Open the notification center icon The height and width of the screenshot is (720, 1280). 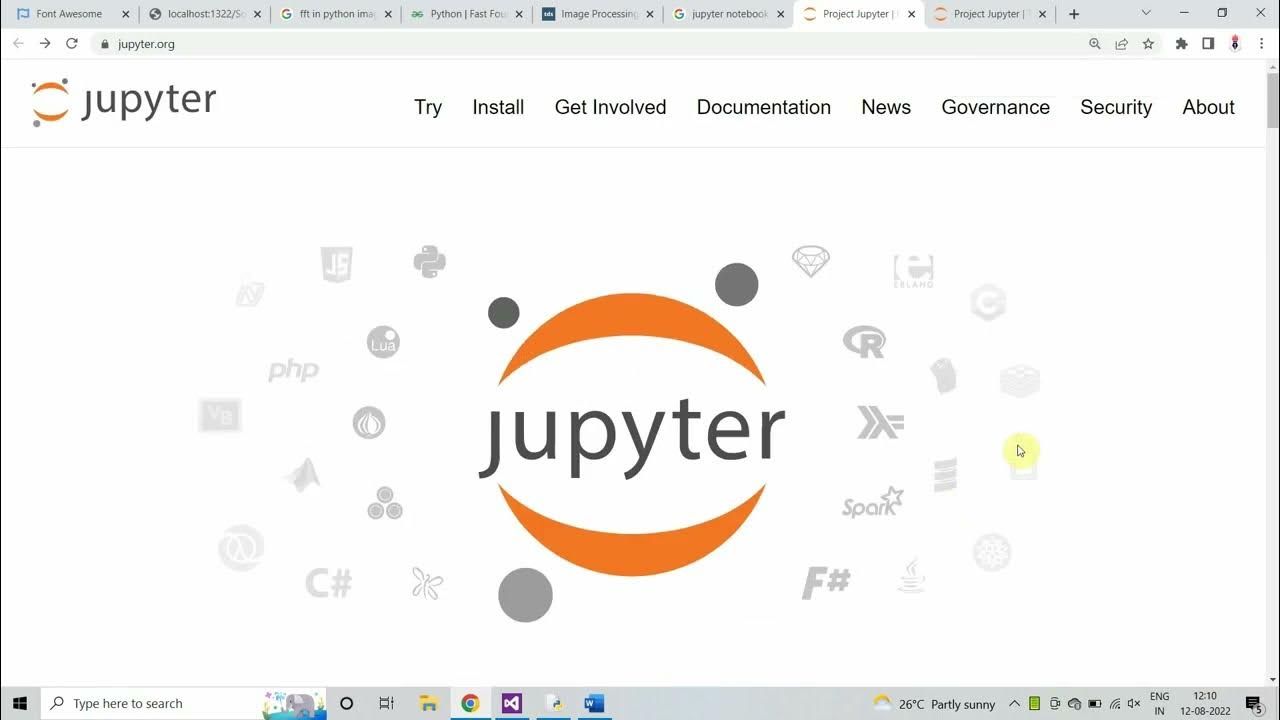1255,704
